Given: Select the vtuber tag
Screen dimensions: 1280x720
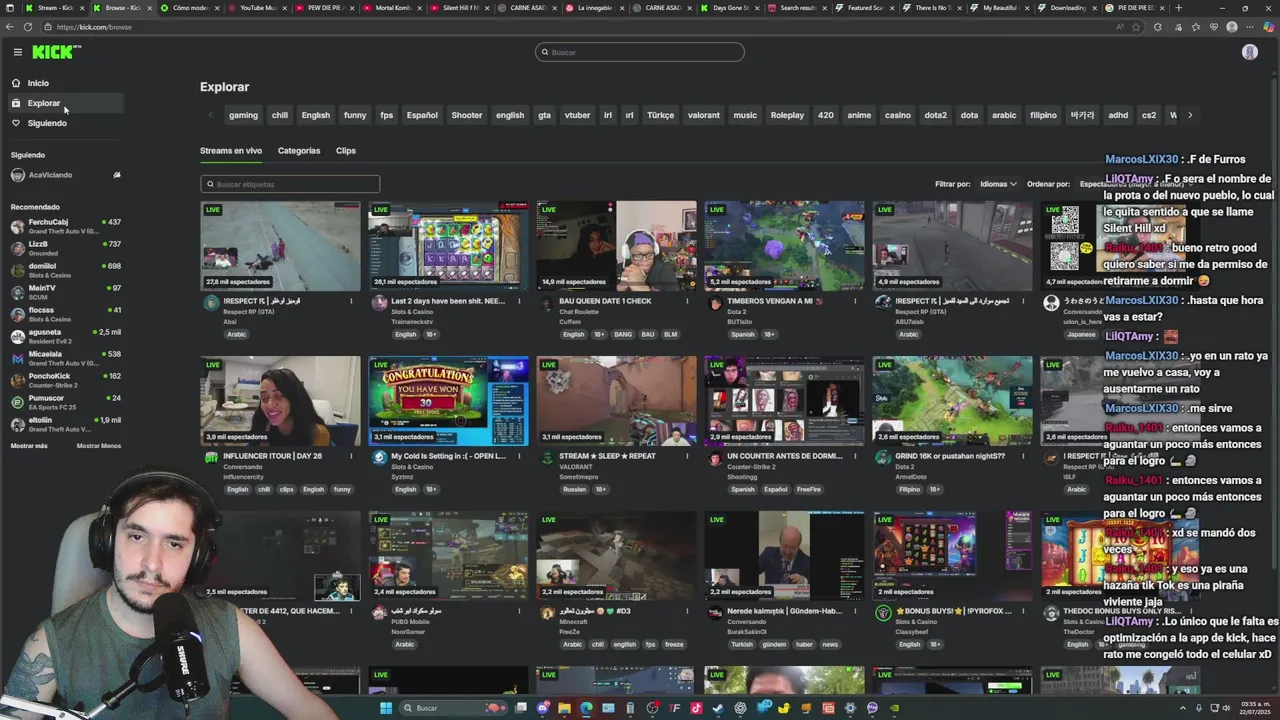Looking at the screenshot, I should [578, 115].
